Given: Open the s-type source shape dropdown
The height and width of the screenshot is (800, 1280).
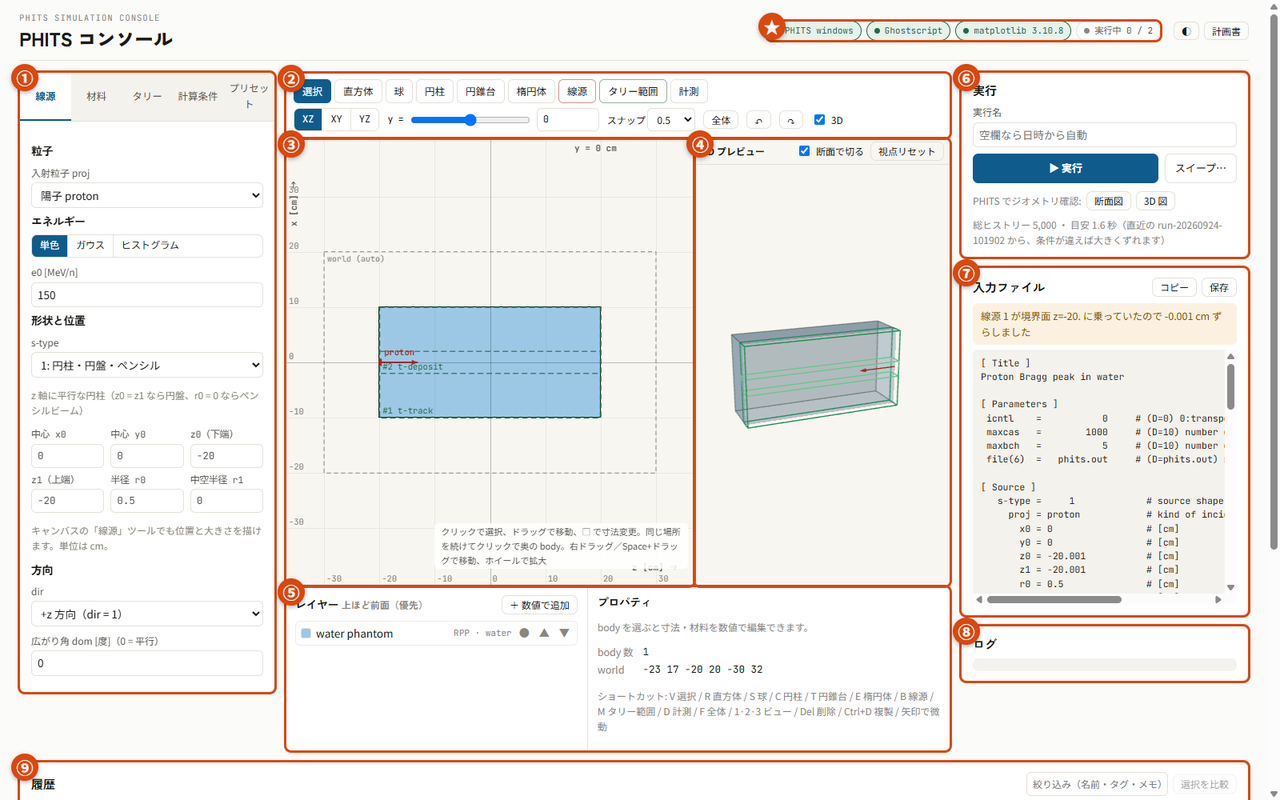Looking at the screenshot, I should pos(147,365).
